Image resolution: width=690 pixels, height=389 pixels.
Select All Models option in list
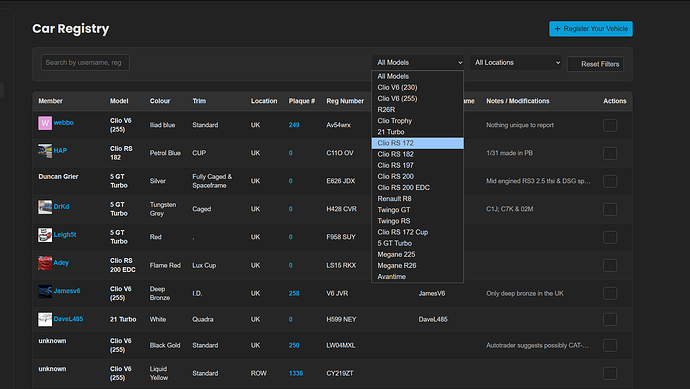point(418,76)
